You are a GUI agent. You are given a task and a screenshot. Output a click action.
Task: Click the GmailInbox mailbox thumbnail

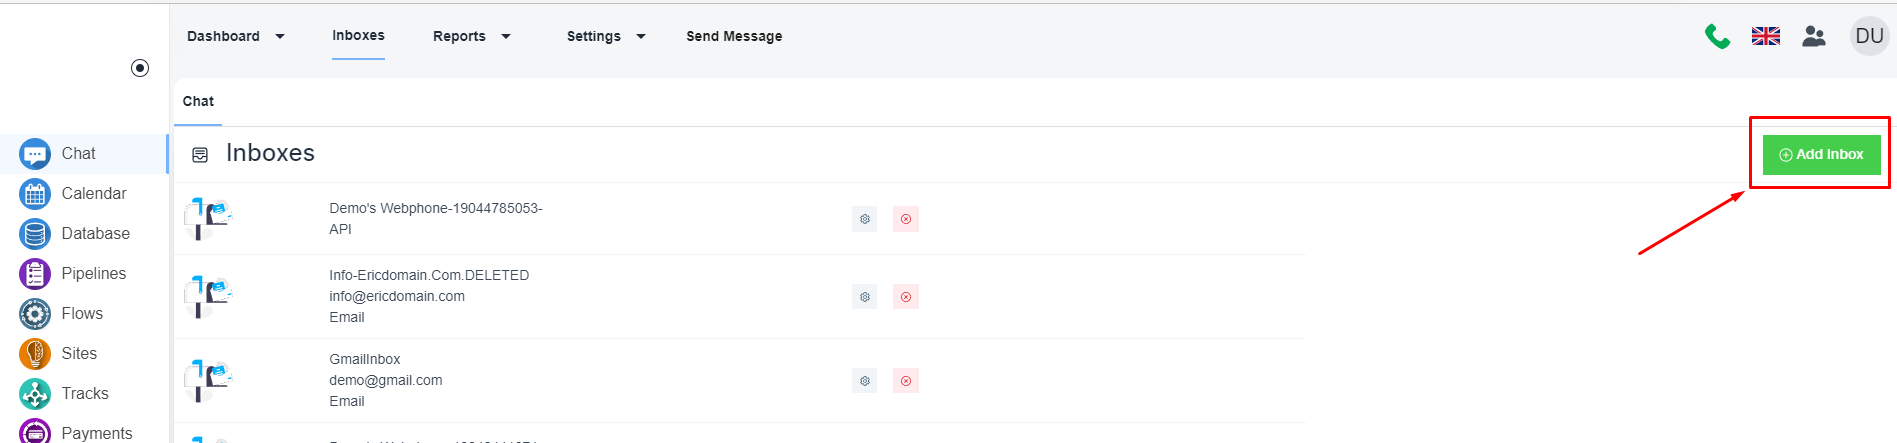(x=208, y=381)
